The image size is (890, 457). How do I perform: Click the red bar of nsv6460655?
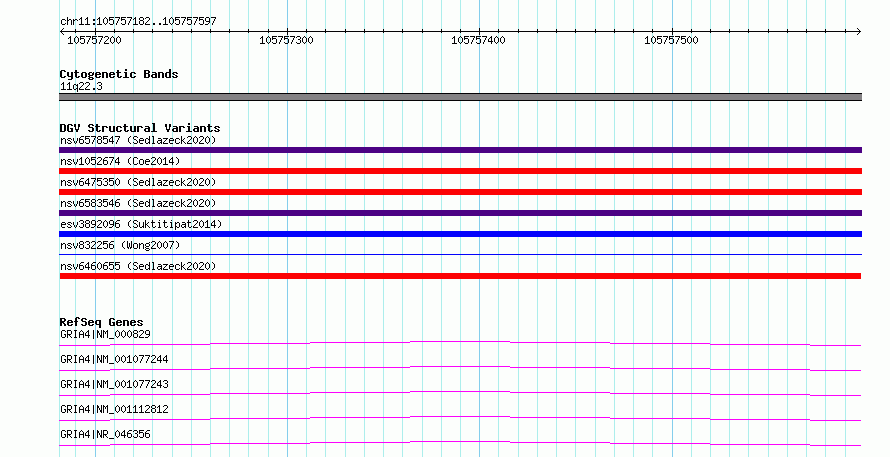tap(460, 276)
